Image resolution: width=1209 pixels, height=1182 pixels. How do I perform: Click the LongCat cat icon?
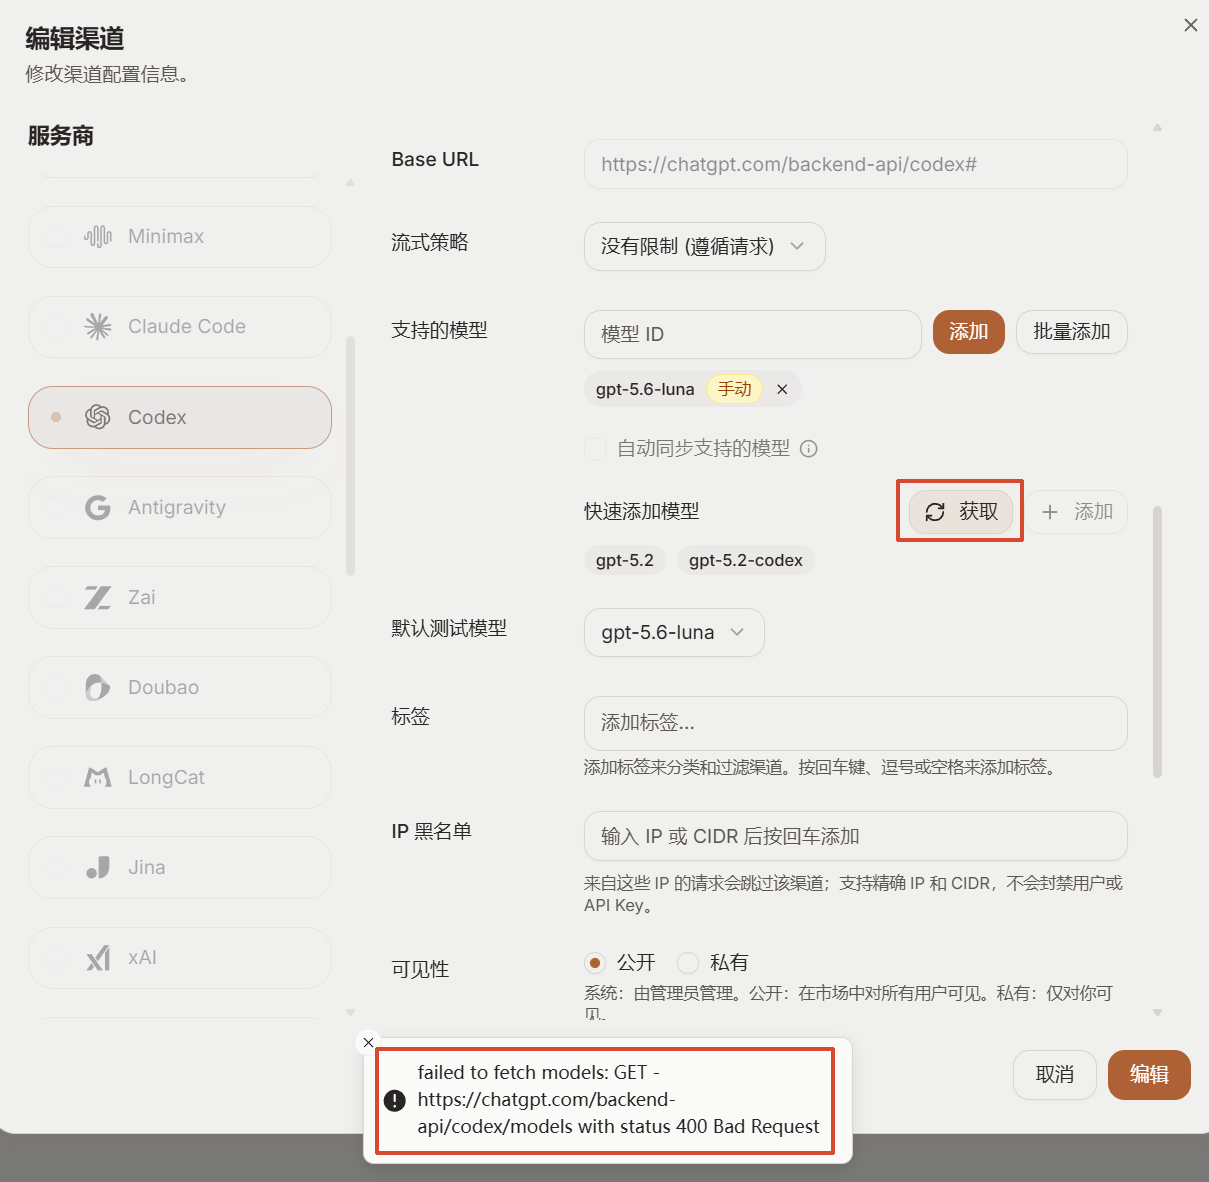click(98, 777)
